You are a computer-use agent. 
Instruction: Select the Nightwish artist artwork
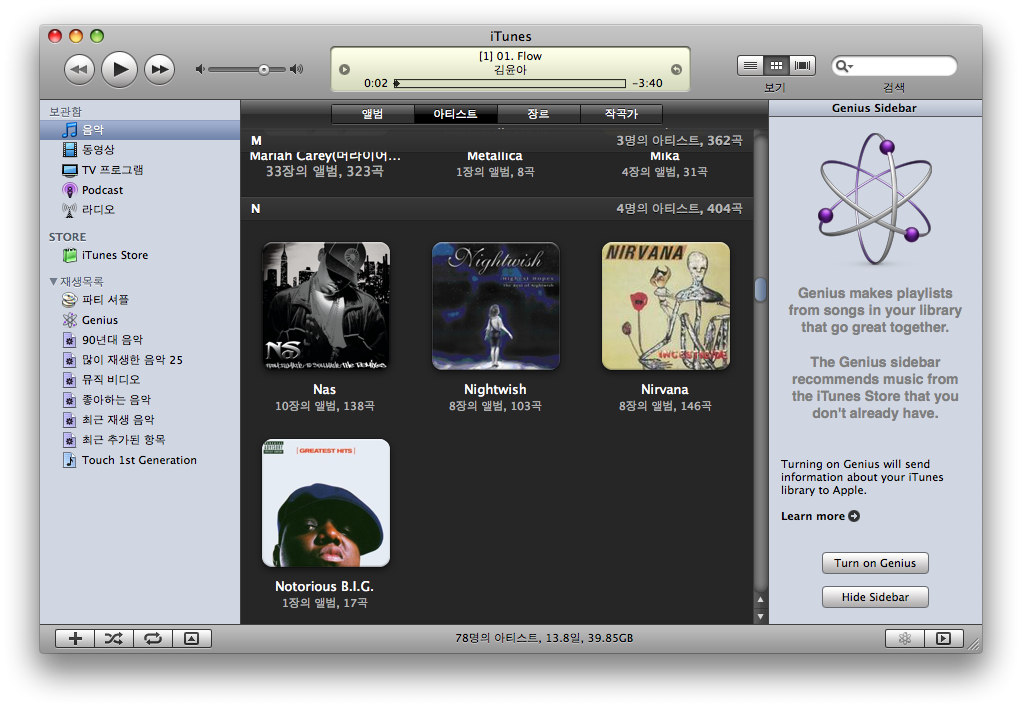pyautogui.click(x=495, y=306)
